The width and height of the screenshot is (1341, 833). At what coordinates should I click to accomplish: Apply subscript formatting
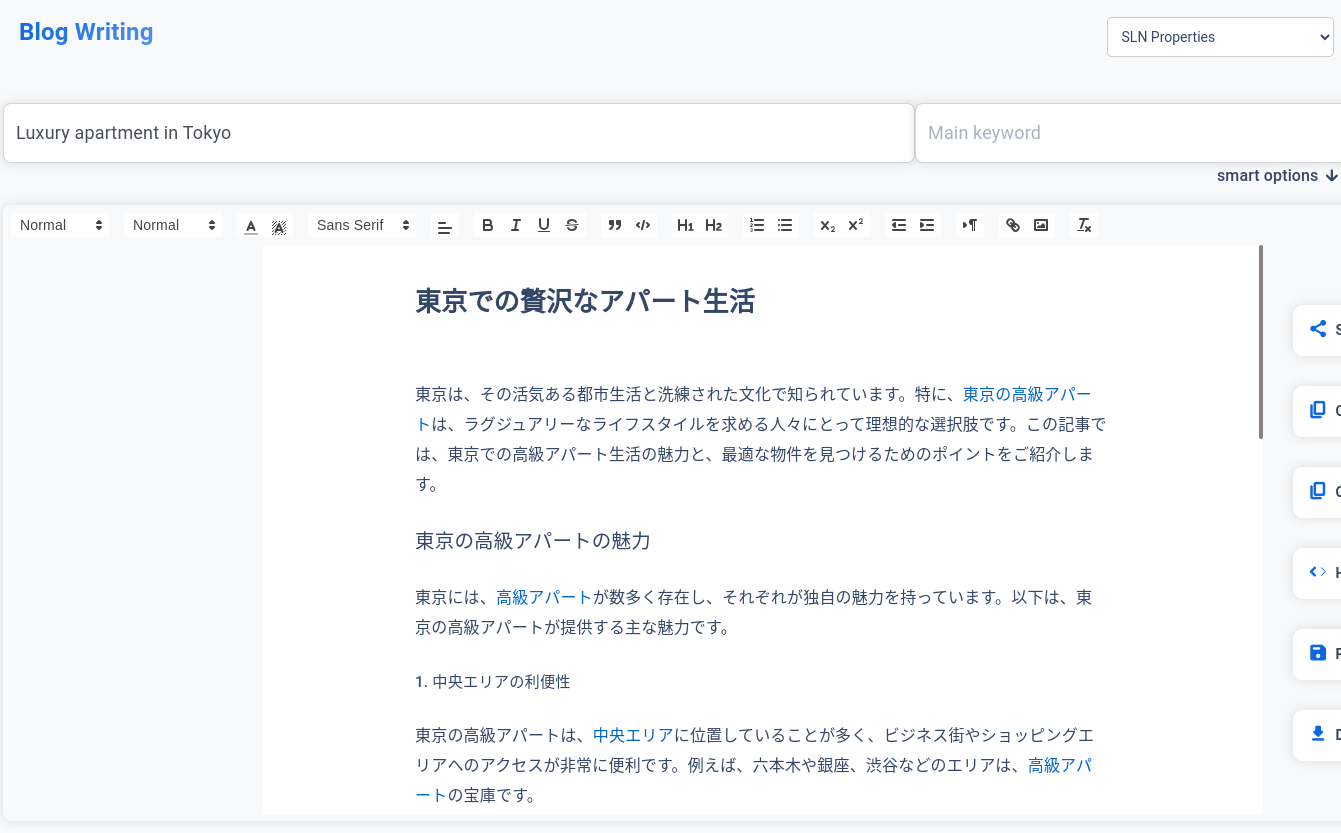tap(827, 225)
